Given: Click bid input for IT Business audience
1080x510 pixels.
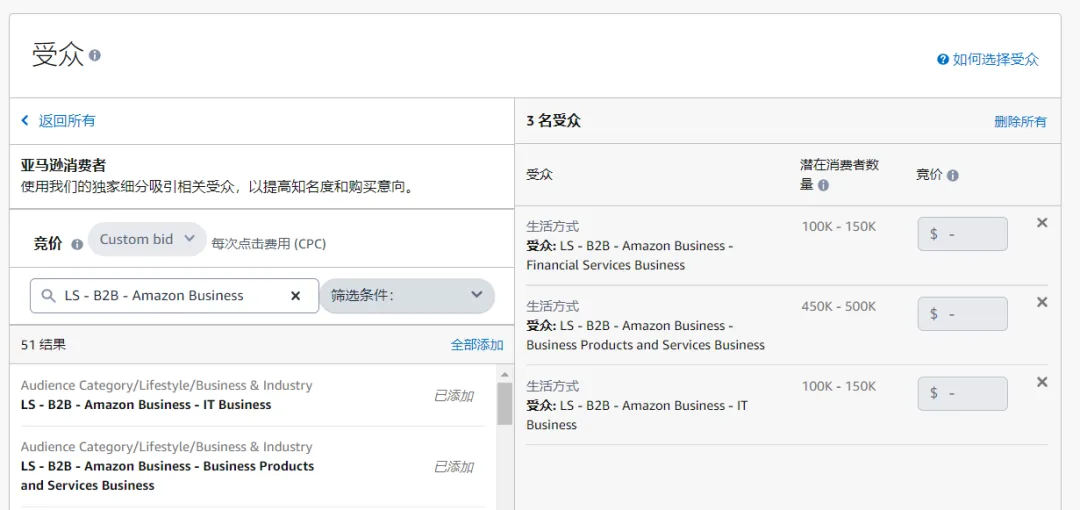Looking at the screenshot, I should [962, 394].
